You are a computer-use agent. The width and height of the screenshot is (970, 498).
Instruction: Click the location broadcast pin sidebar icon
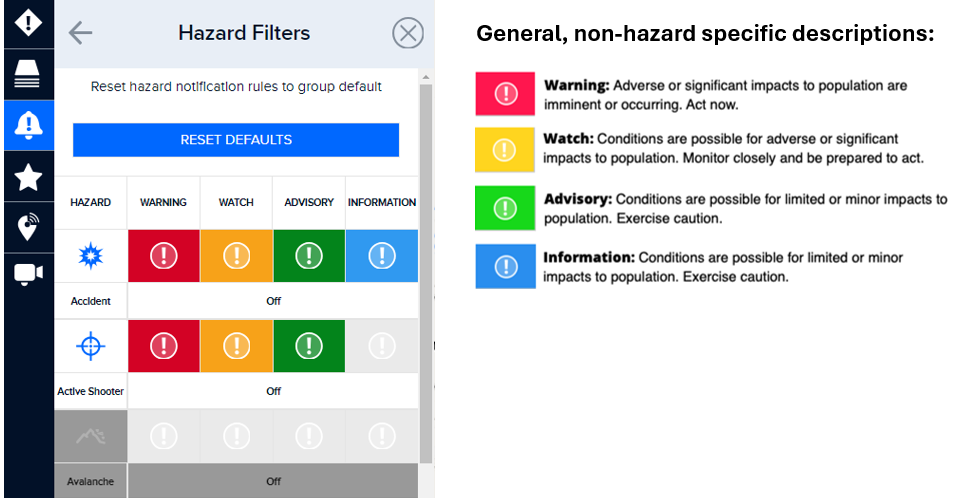27,229
